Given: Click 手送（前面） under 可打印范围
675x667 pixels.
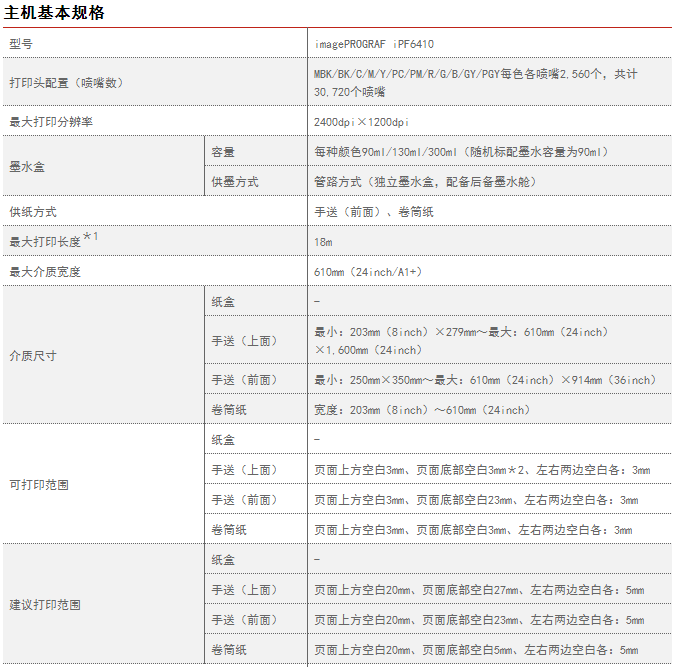Looking at the screenshot, I should 244,500.
